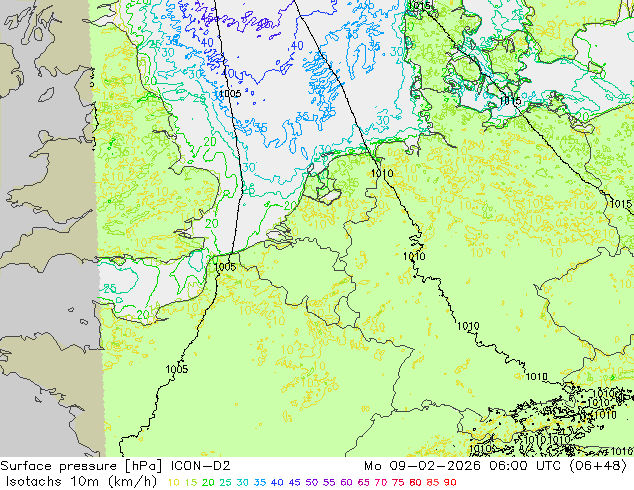
Task: Click the "(06+48)" forecast offset text
Action: [598, 466]
